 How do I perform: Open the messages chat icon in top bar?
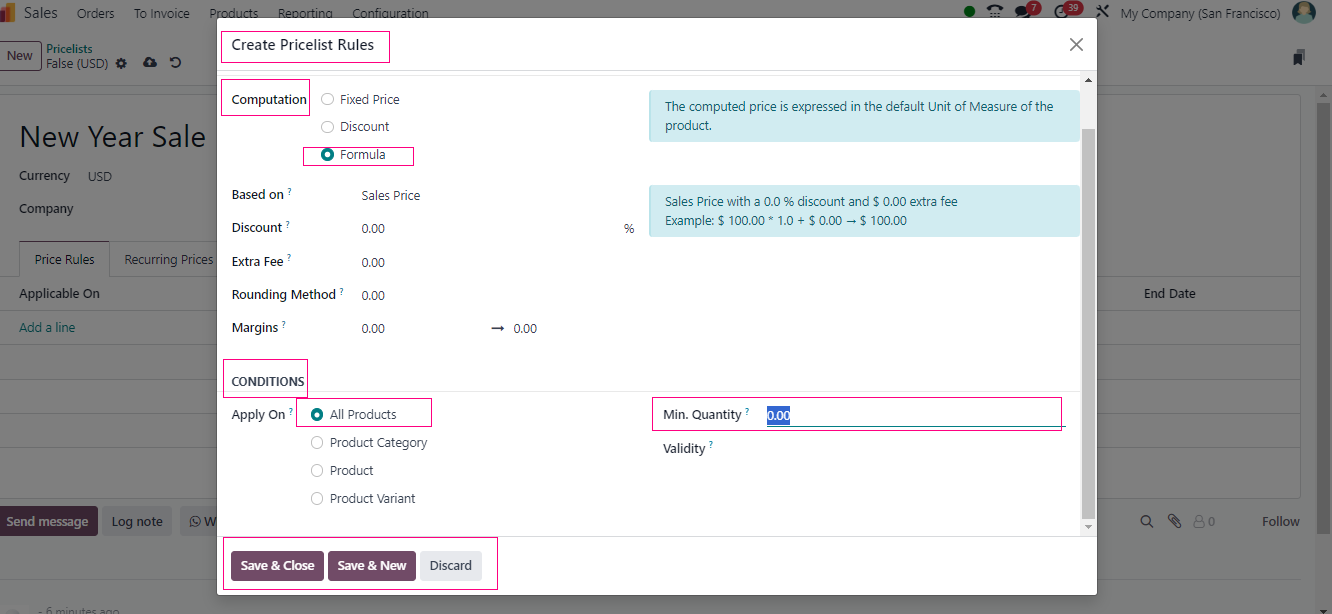[1022, 13]
